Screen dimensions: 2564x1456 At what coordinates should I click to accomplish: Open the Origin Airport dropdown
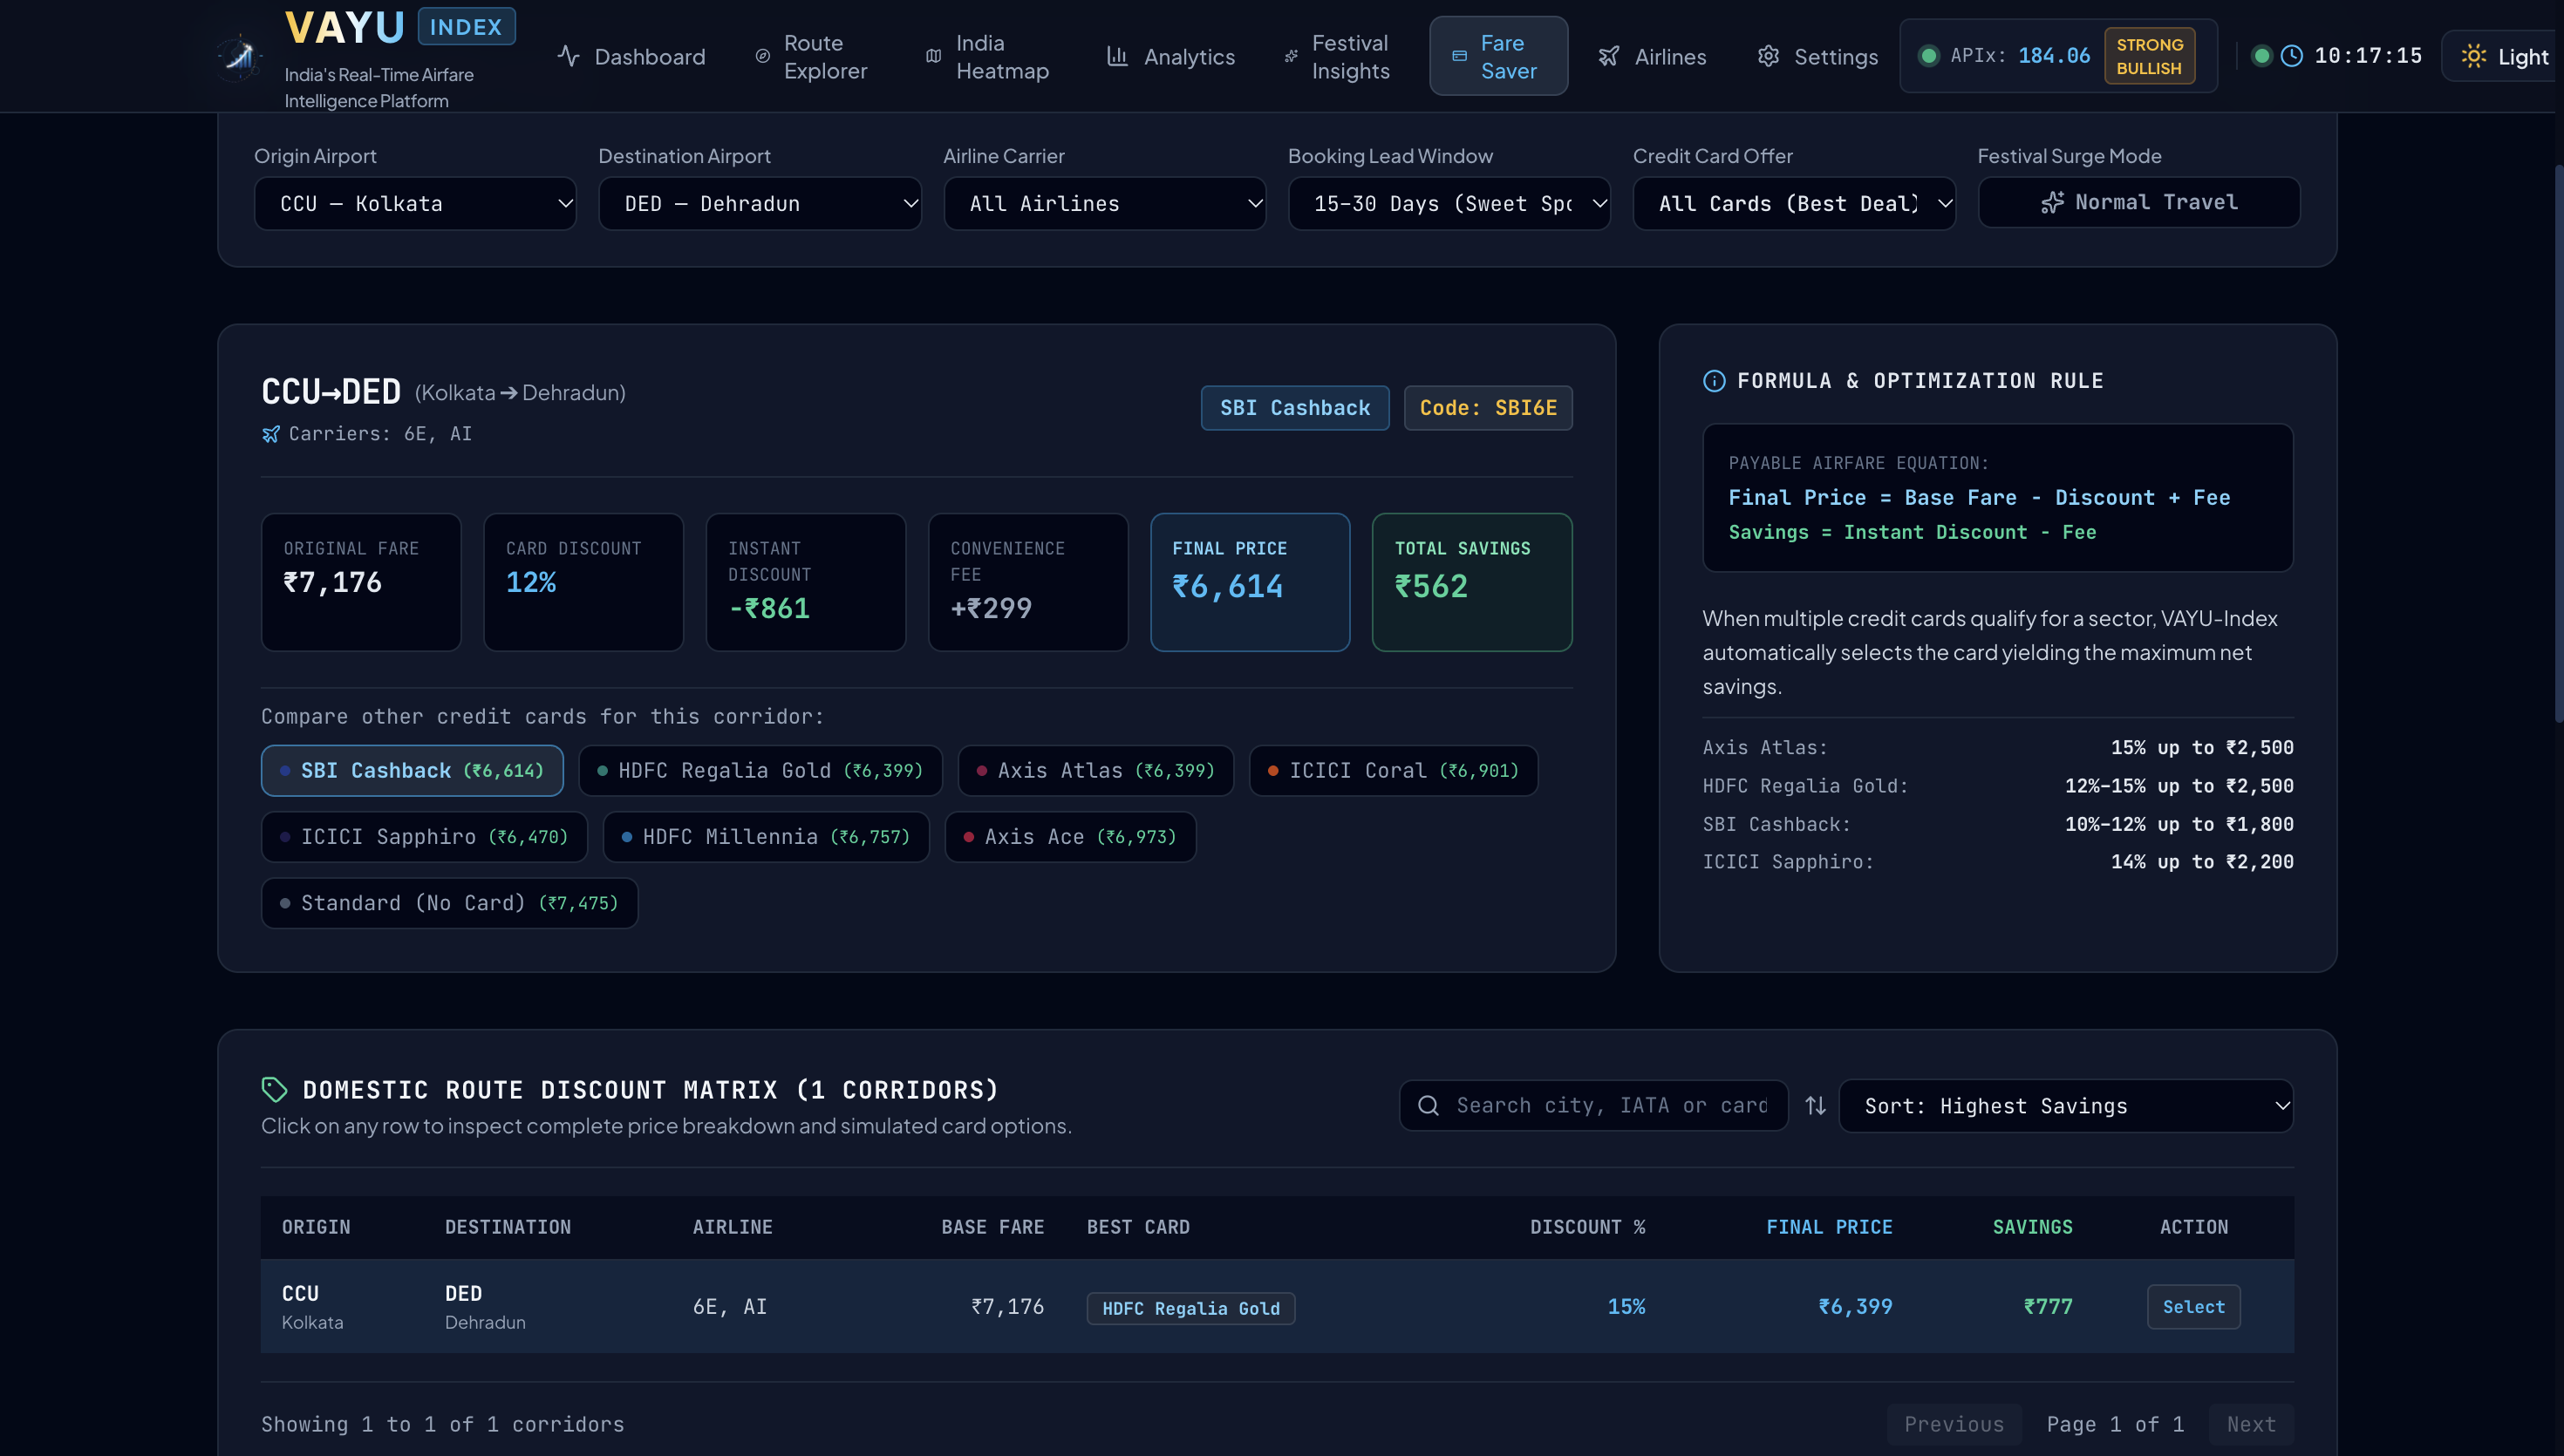415,203
